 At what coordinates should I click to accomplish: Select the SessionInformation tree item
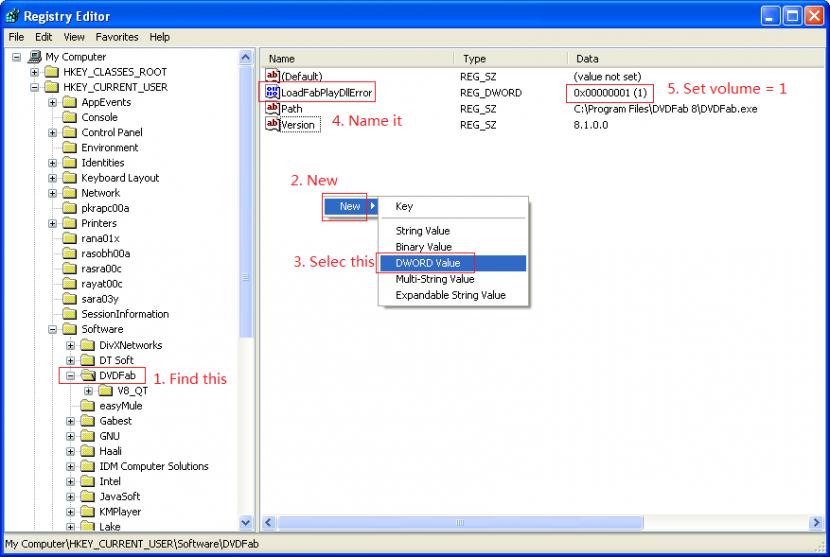click(x=125, y=314)
